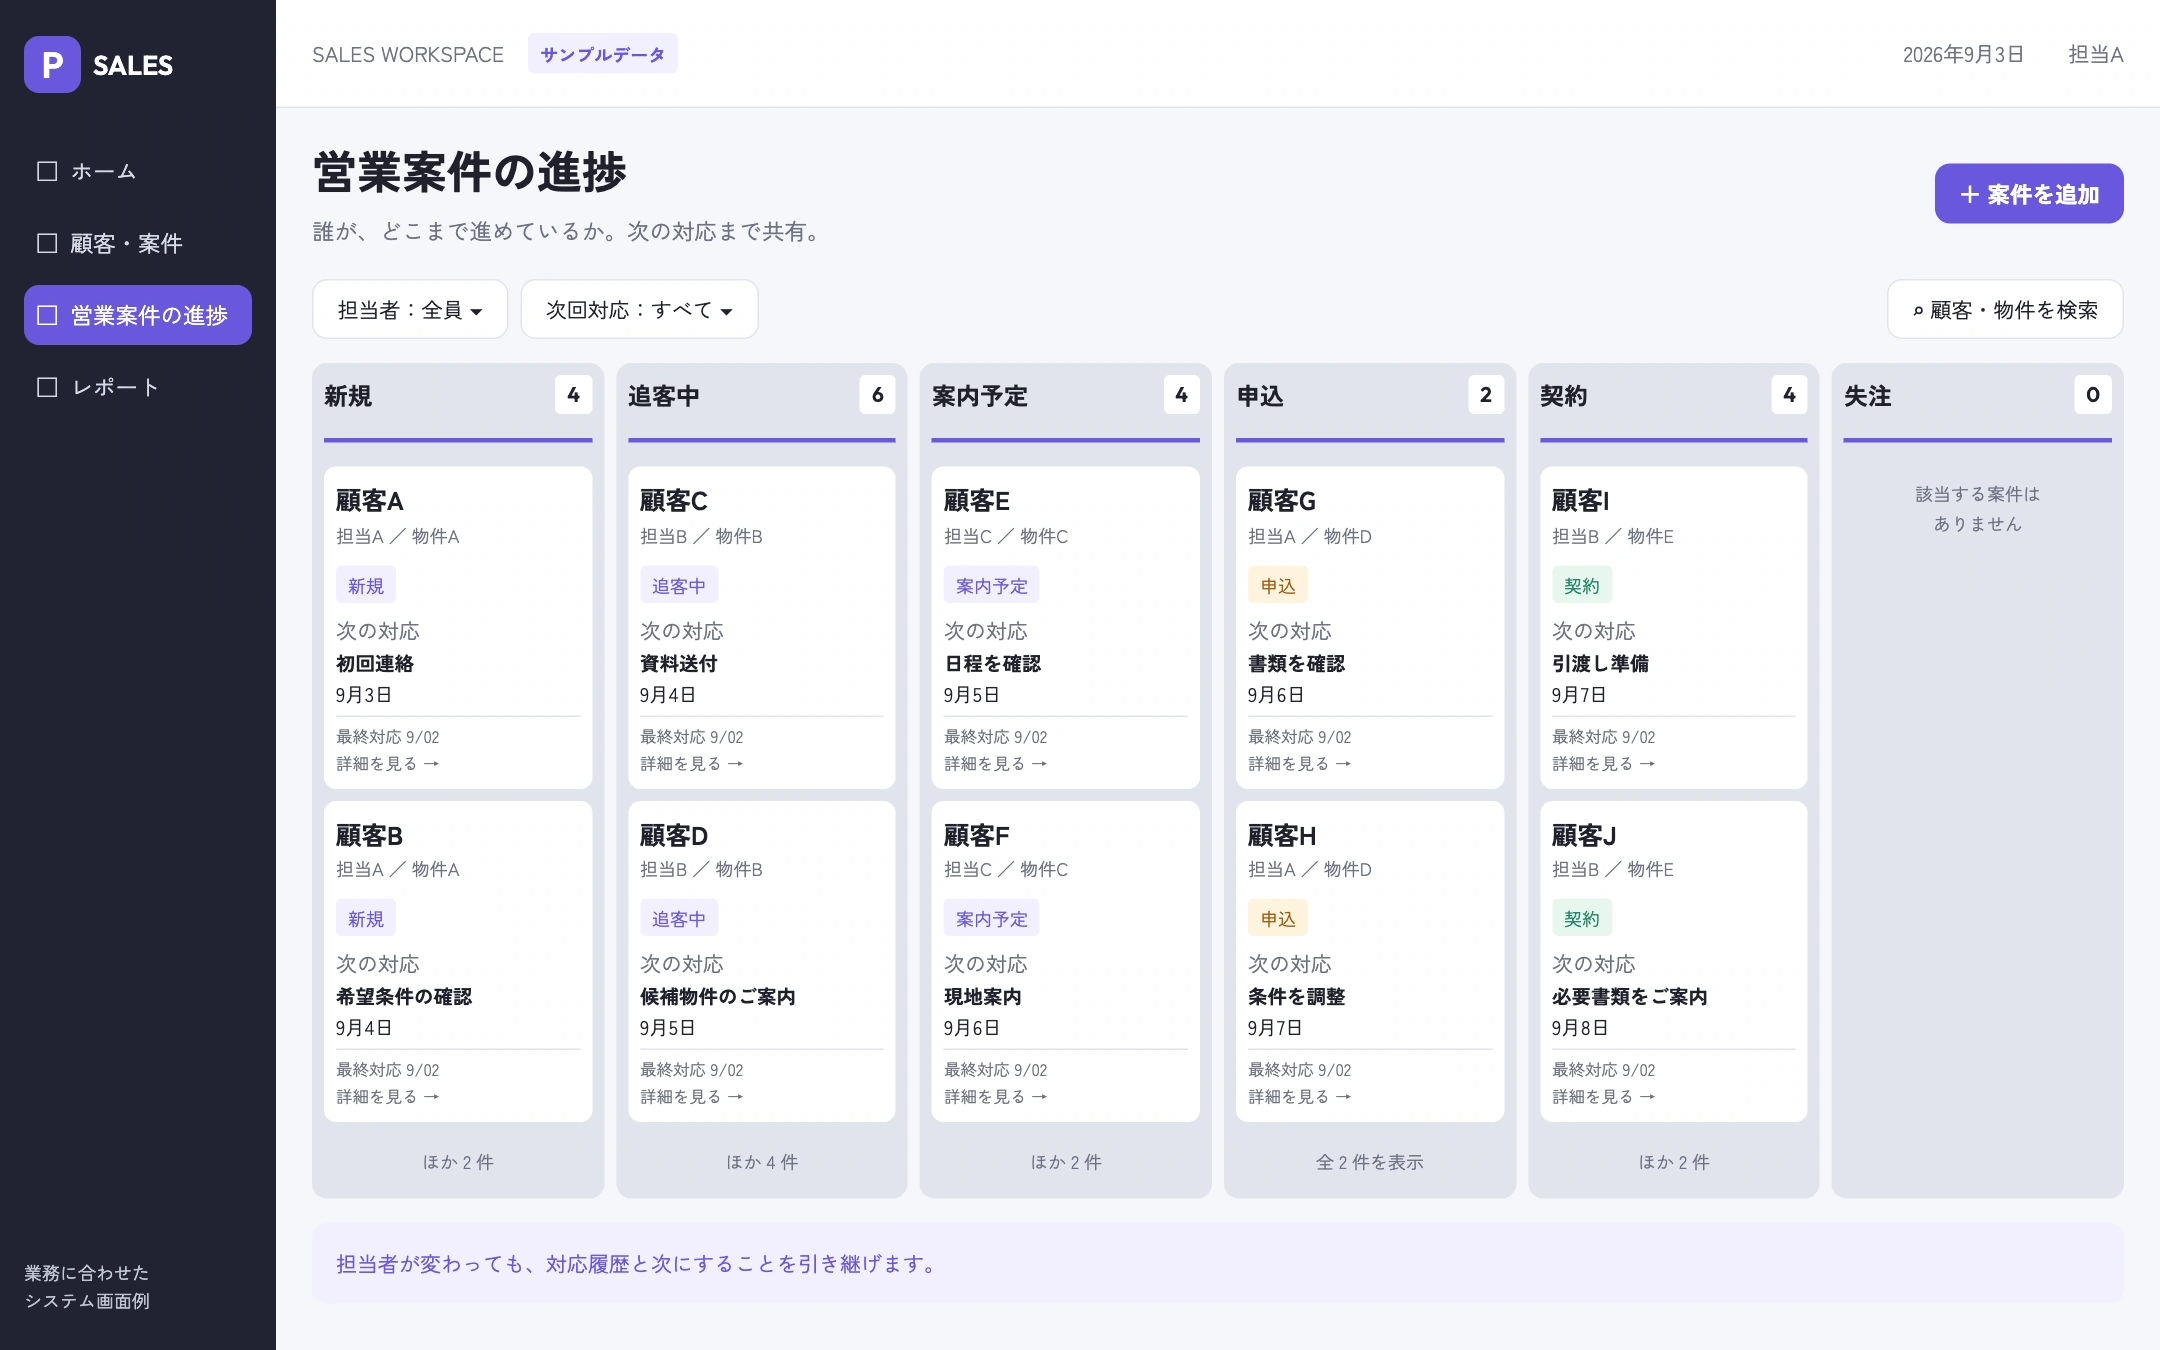Click the 追客中 status tag on 顧客C

[679, 586]
